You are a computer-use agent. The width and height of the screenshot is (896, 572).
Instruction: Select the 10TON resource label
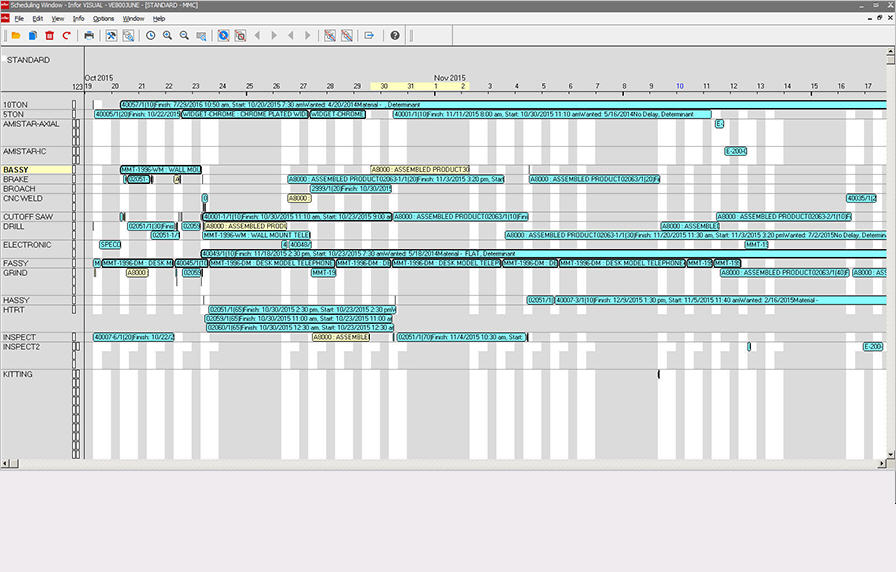point(15,105)
